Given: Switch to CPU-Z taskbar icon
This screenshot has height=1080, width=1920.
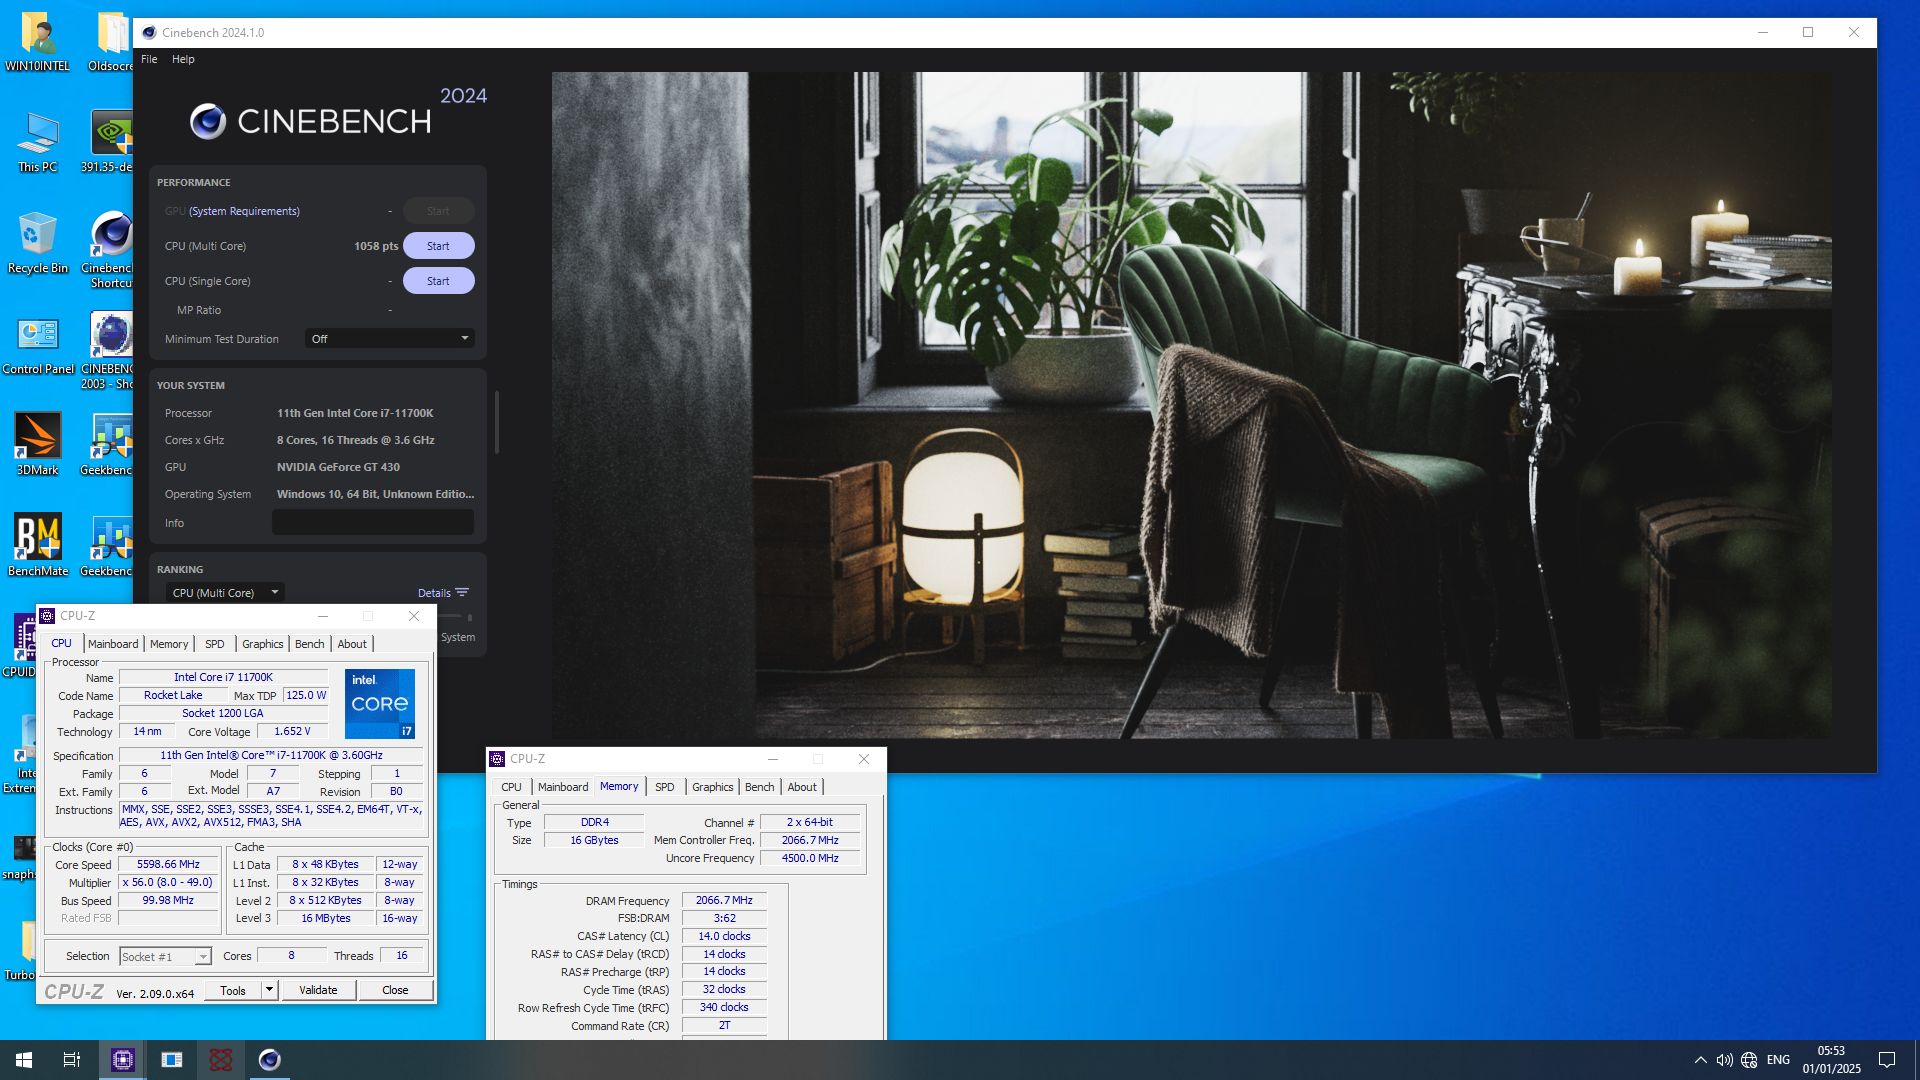Looking at the screenshot, I should [x=122, y=1060].
